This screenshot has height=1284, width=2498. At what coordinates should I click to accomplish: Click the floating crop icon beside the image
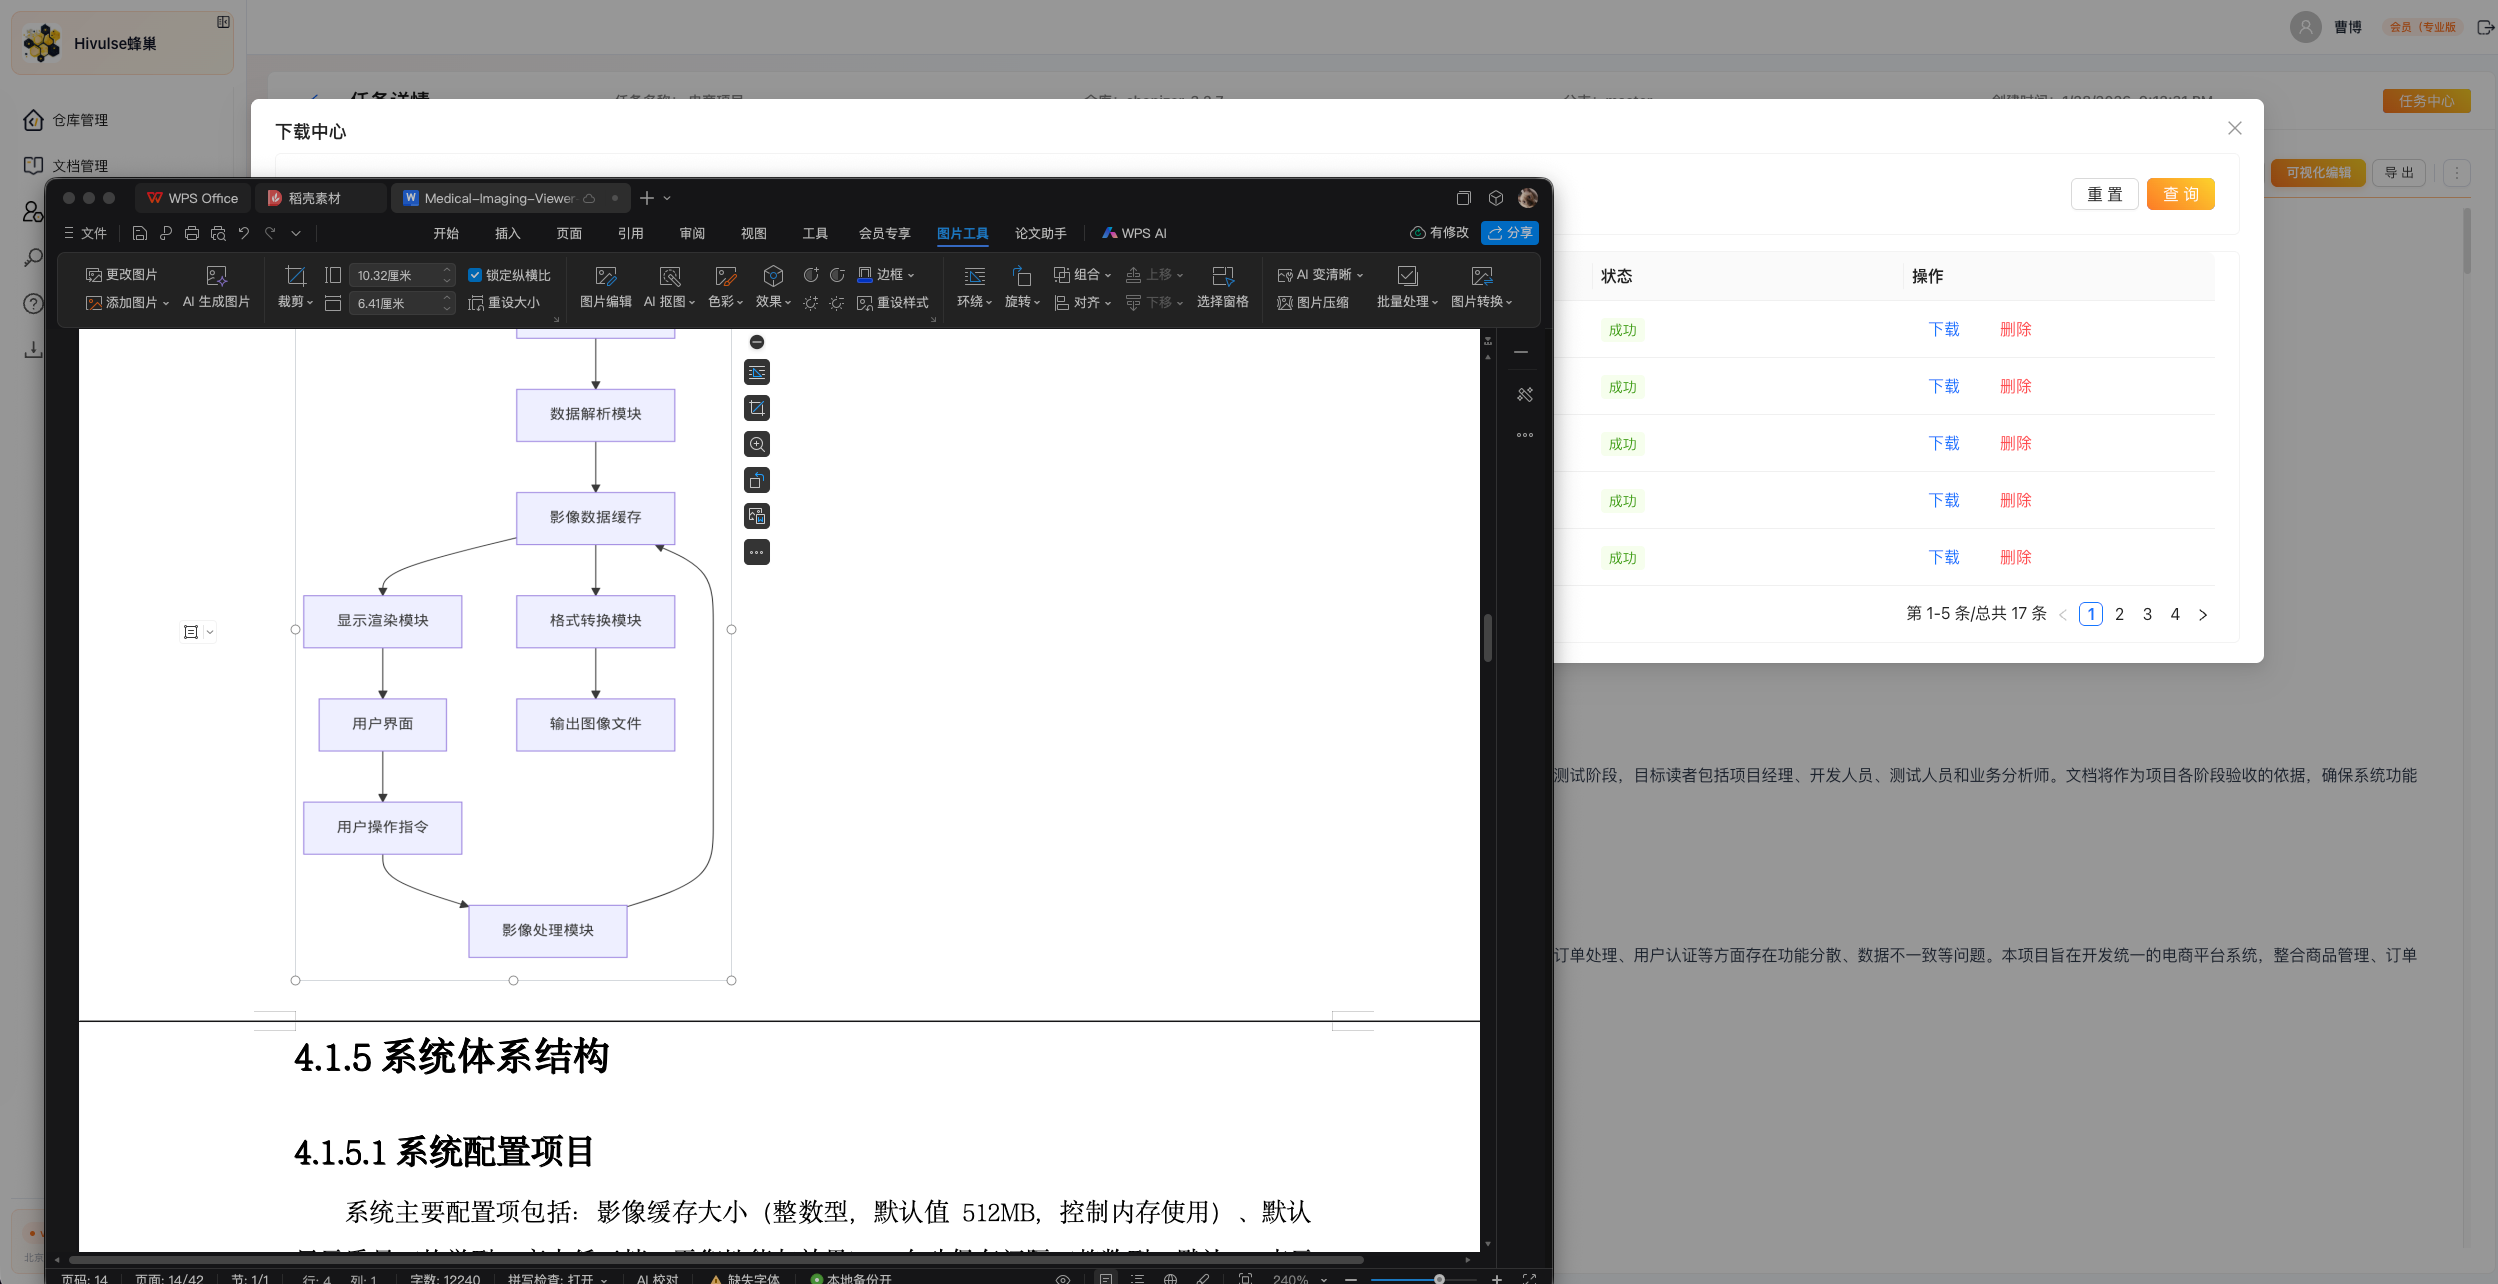click(757, 408)
